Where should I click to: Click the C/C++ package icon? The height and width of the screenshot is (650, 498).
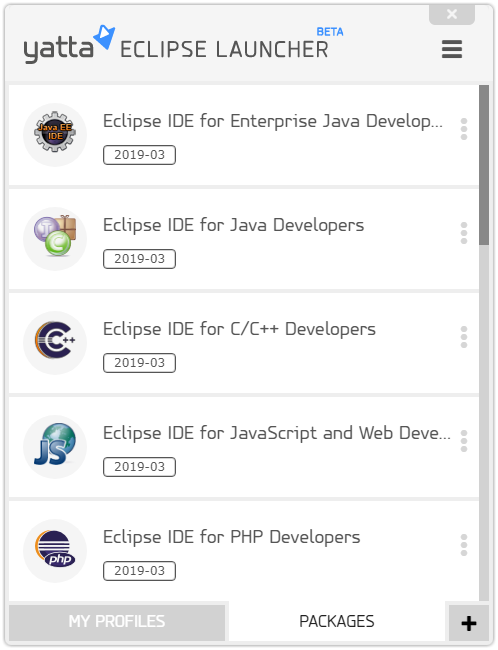click(55, 340)
